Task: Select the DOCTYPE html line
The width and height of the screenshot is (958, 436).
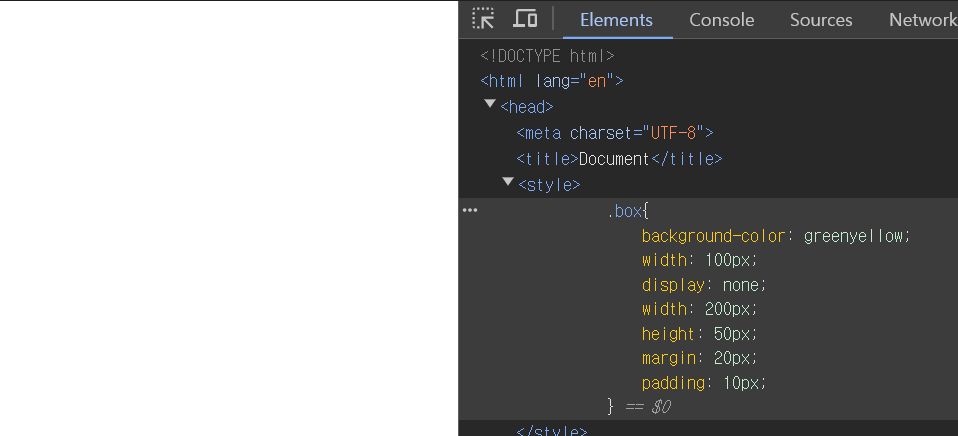Action: click(x=547, y=56)
